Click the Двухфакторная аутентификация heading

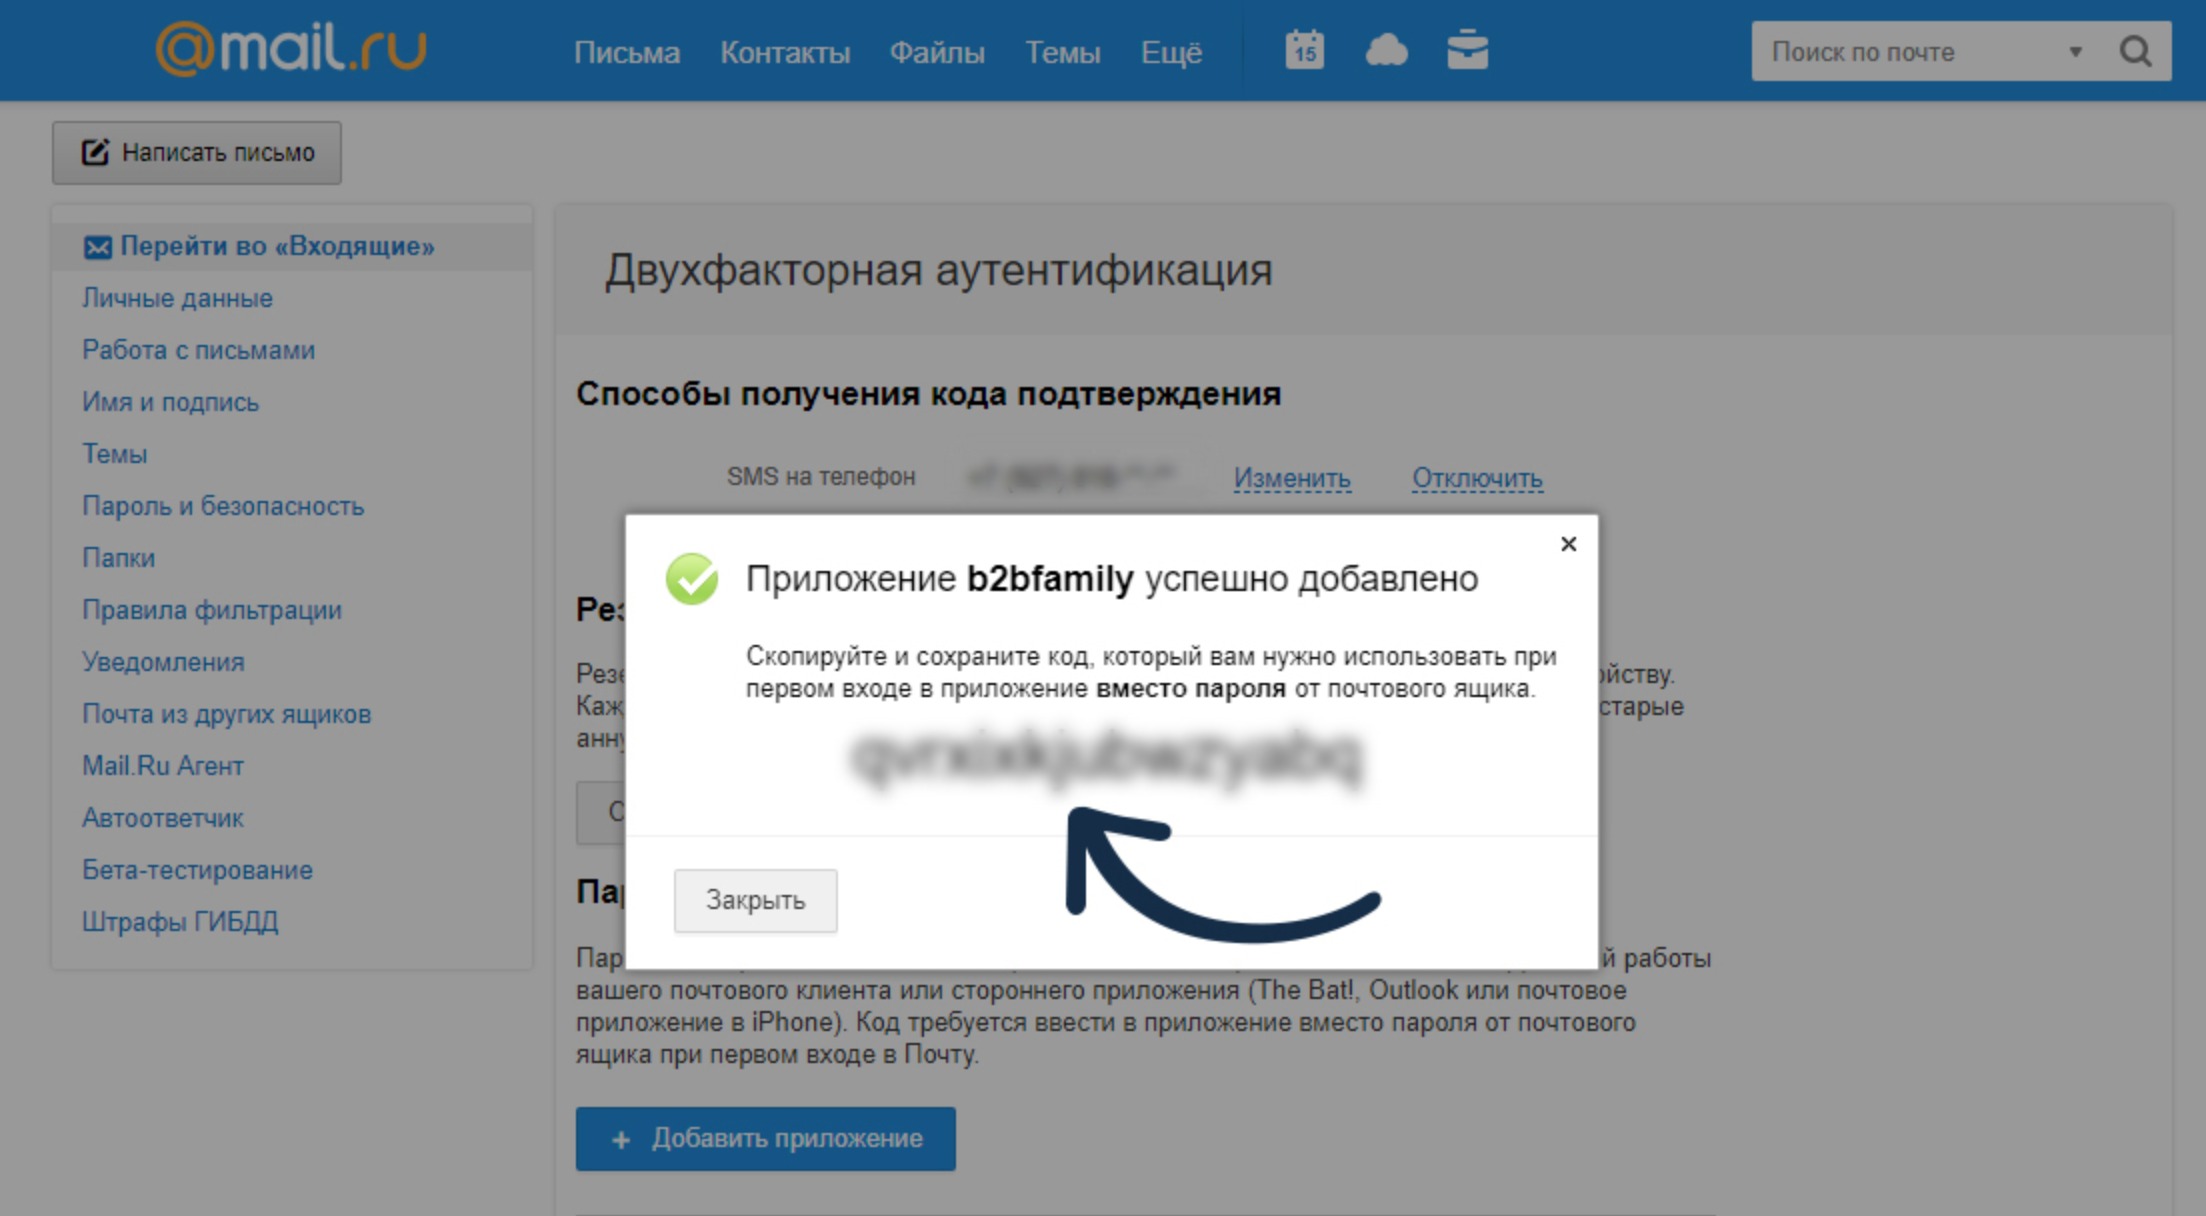938,270
